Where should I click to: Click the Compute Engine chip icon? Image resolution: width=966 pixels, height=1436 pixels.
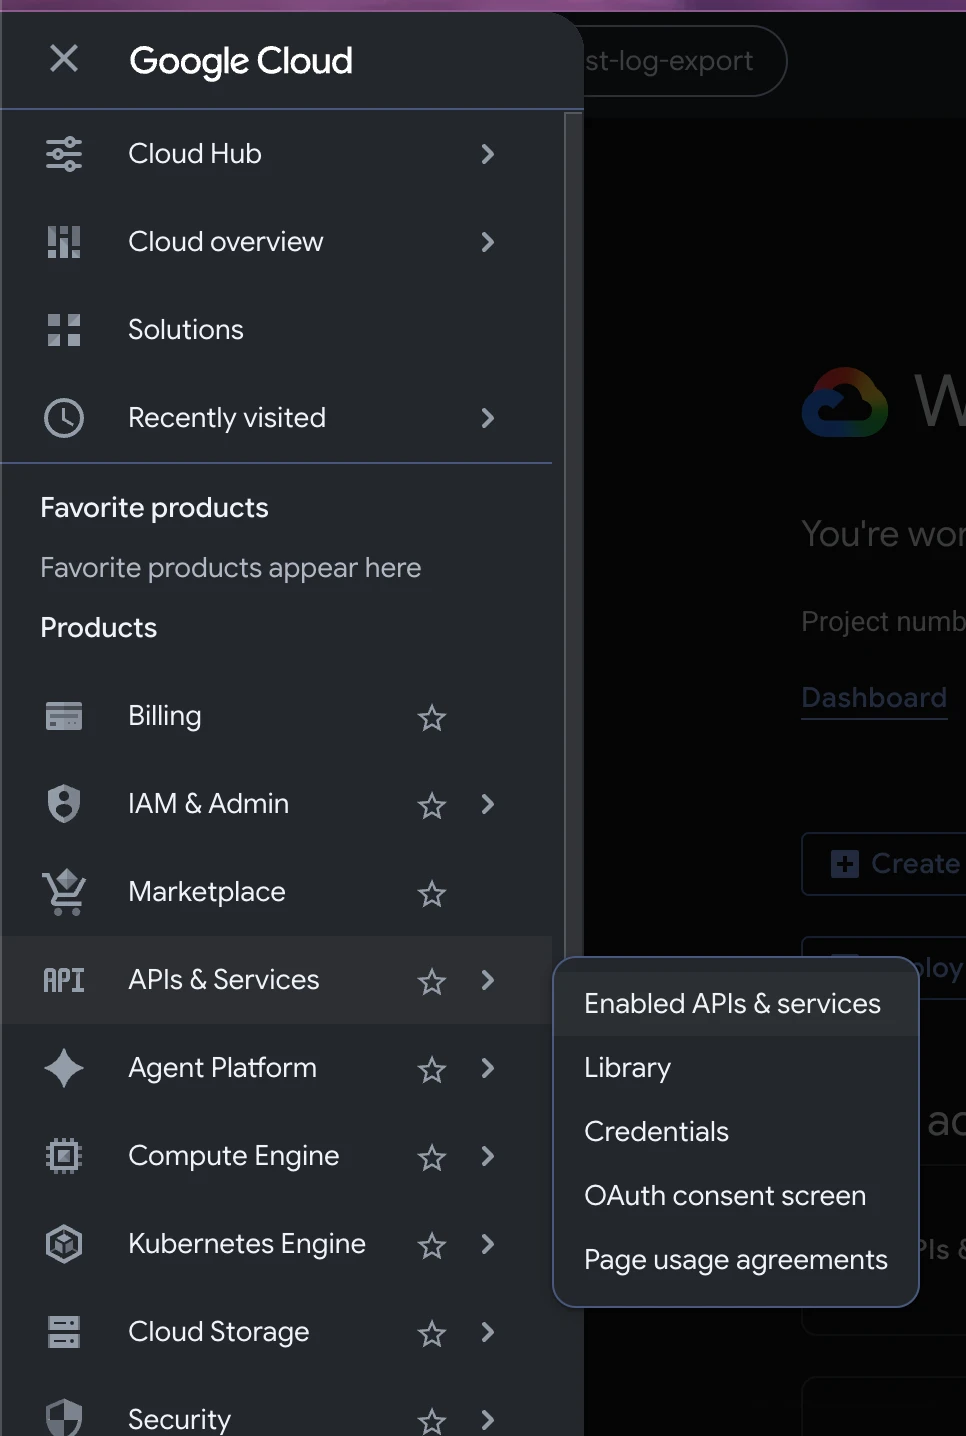click(64, 1156)
